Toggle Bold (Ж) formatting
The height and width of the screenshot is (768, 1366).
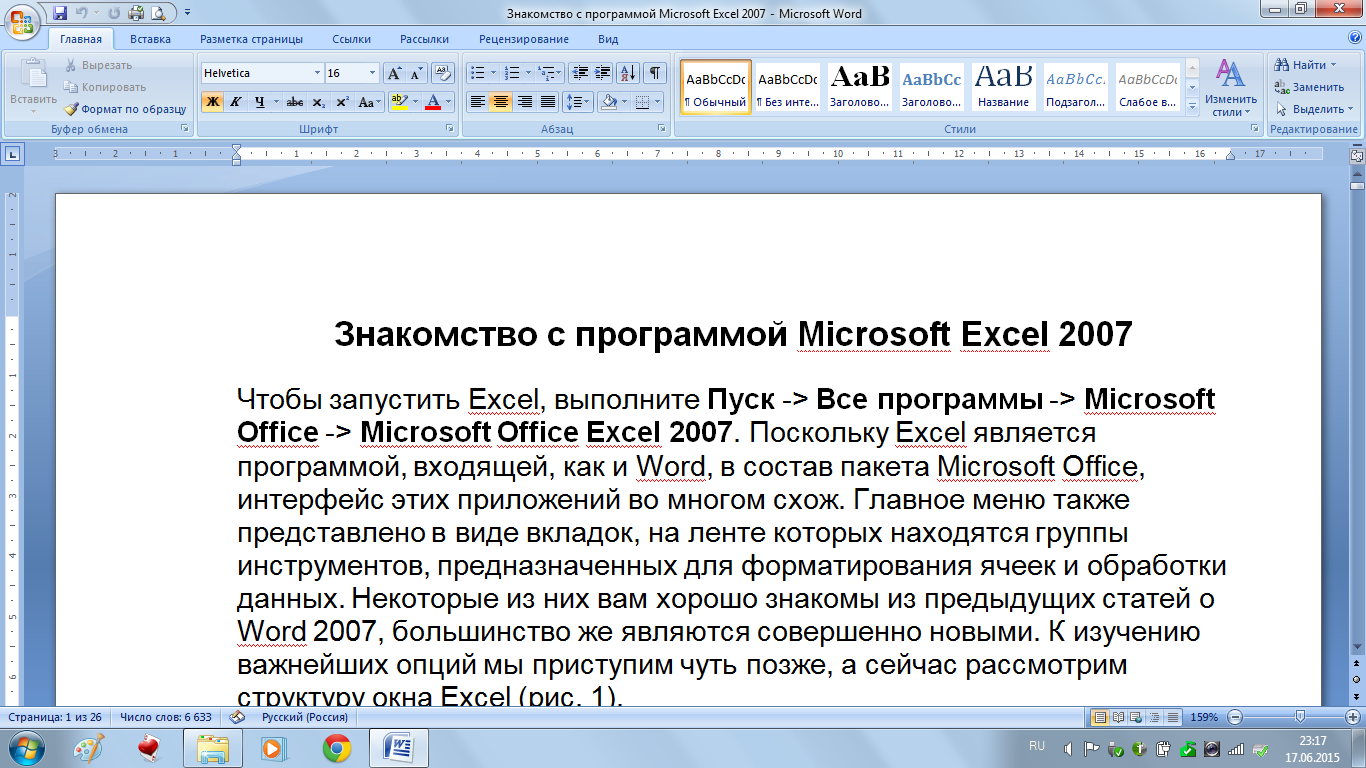pyautogui.click(x=212, y=102)
